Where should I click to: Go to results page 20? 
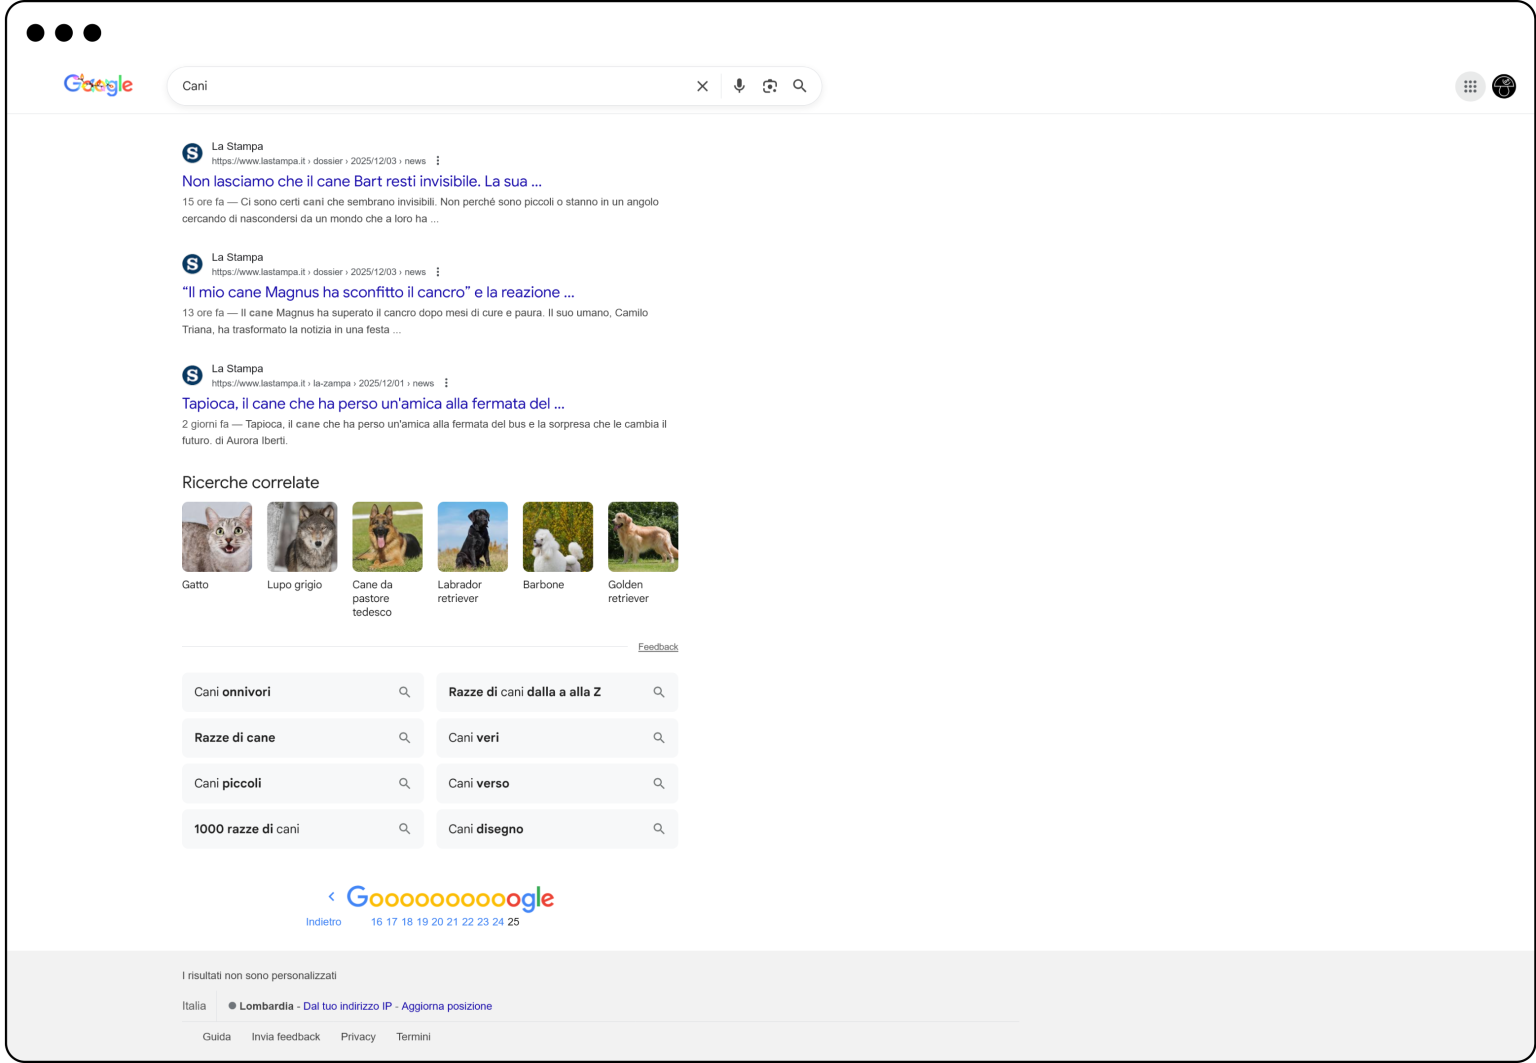[x=437, y=922]
